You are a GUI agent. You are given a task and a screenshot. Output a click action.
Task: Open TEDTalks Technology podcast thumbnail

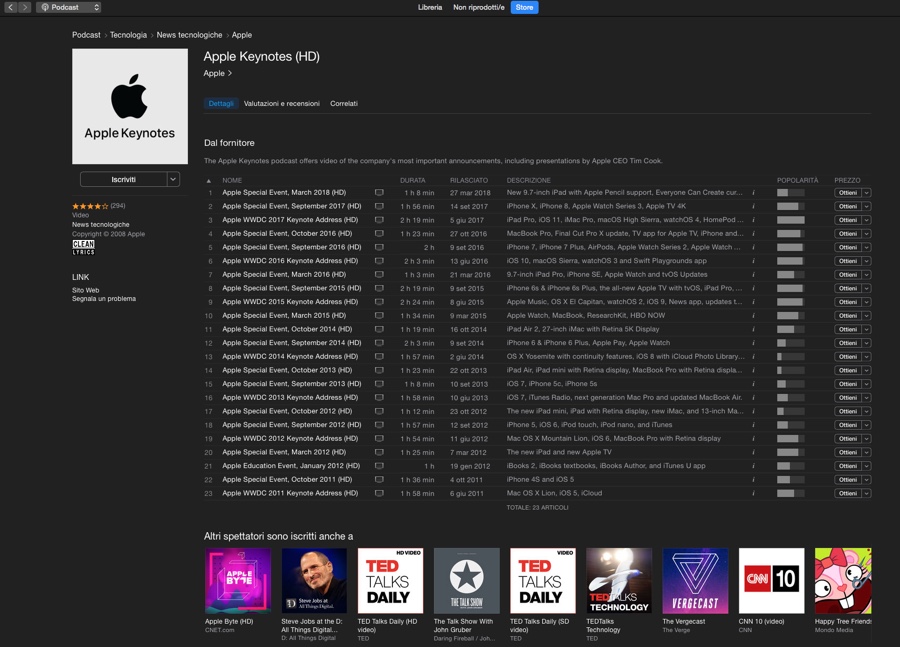pyautogui.click(x=619, y=580)
